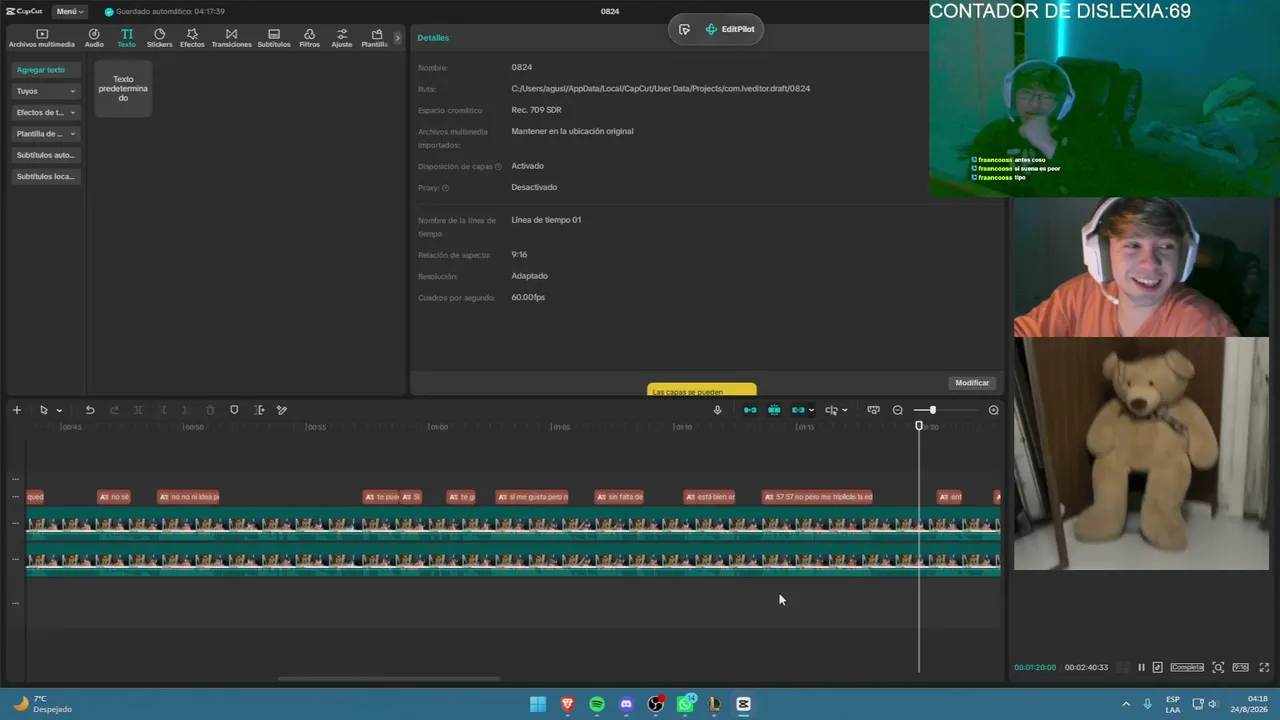The image size is (1280, 720).
Task: Click the microphone record voiceover icon
Action: coord(717,410)
